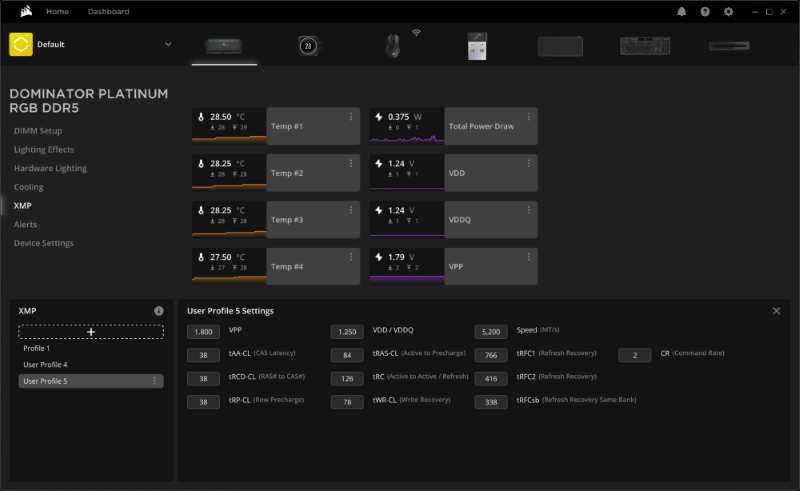Image resolution: width=800 pixels, height=491 pixels.
Task: Open User Profile 5 options menu
Action: click(x=155, y=381)
